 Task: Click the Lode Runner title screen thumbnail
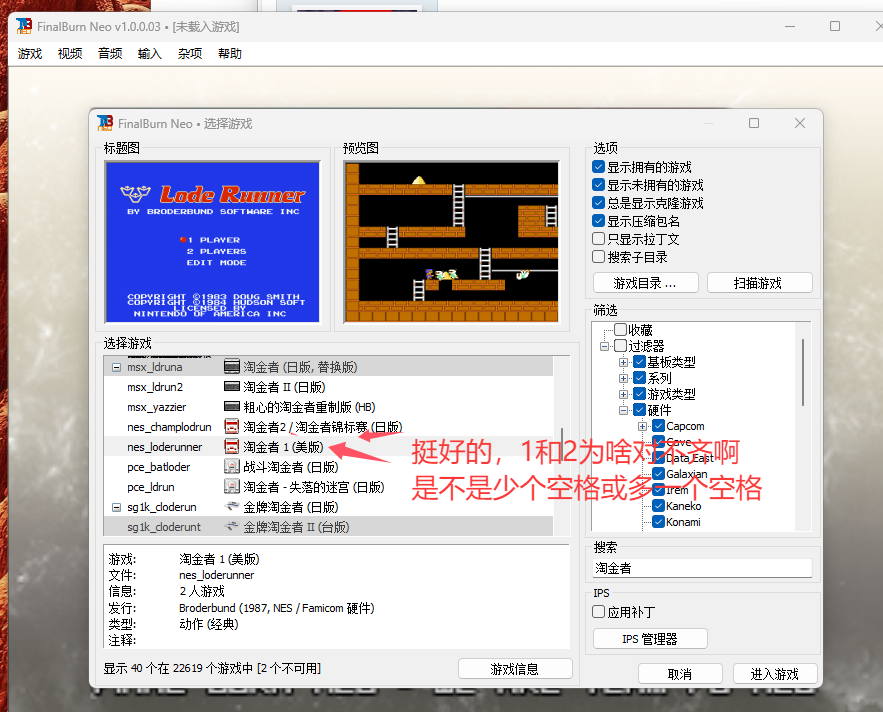coord(212,242)
